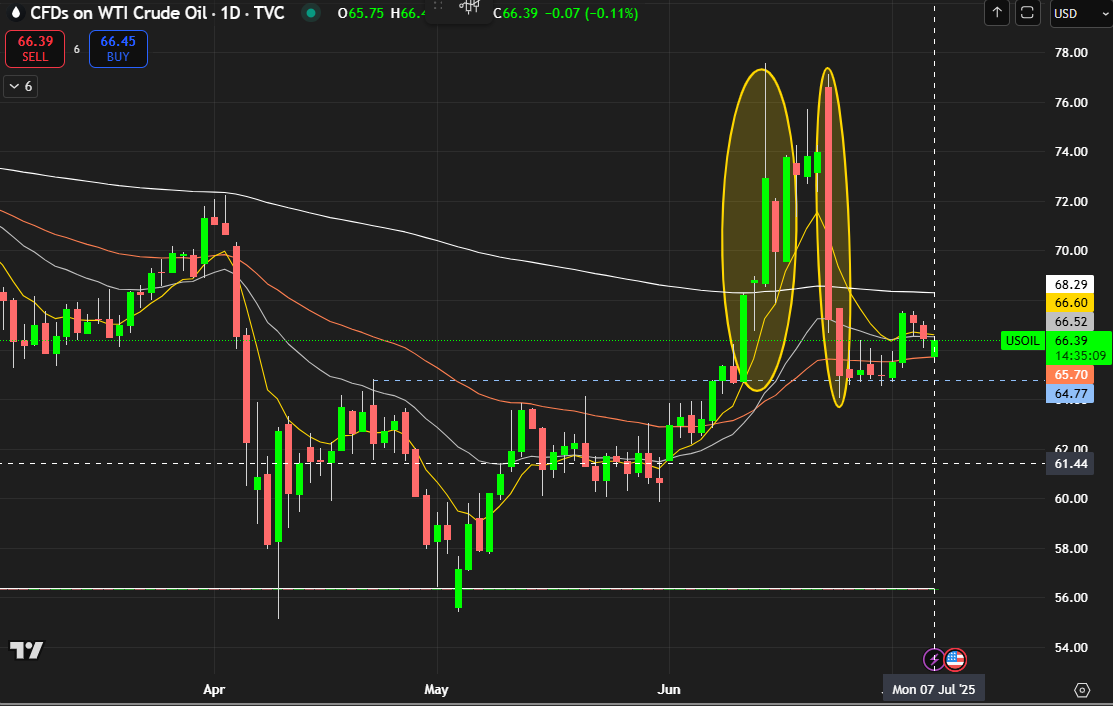Viewport: 1113px width, 706px height.
Task: Open chart settings hexagon gear icon
Action: pyautogui.click(x=1082, y=690)
